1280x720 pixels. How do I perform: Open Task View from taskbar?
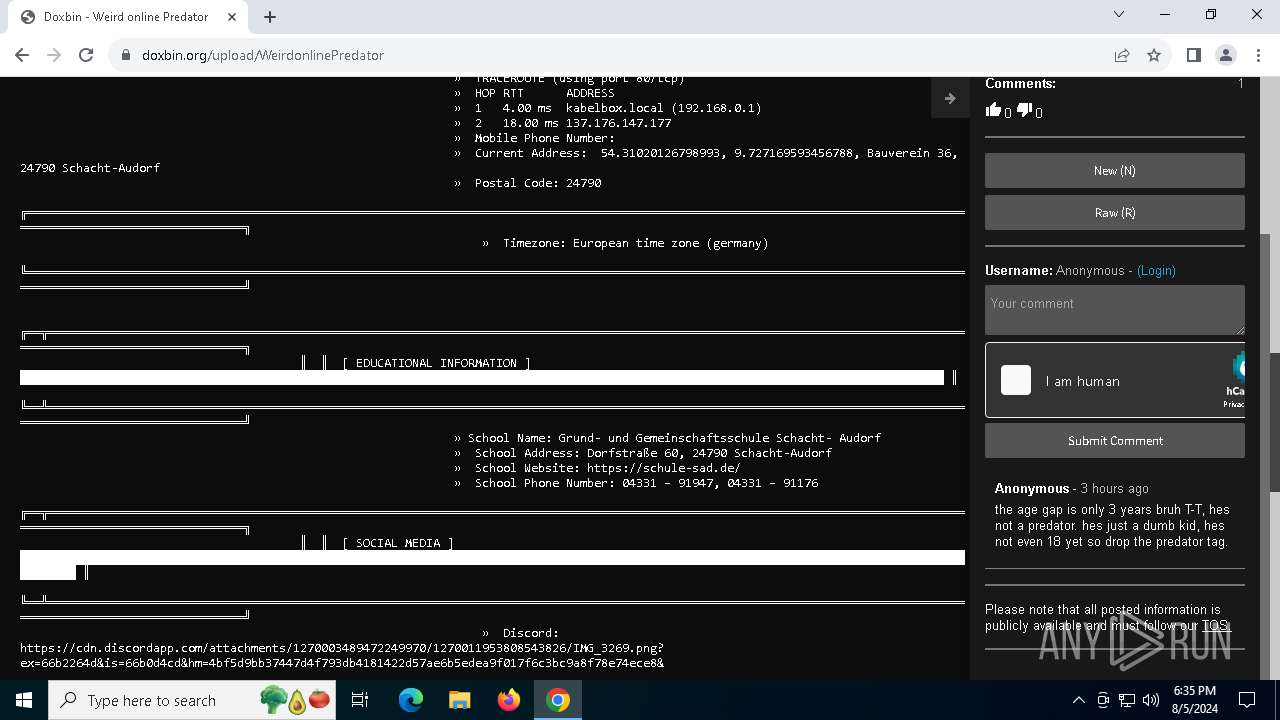pos(360,700)
